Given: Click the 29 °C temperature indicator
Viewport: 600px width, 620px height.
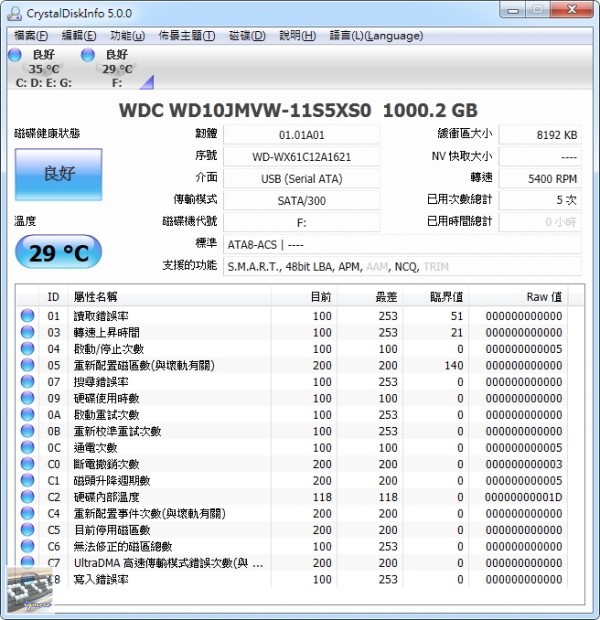Looking at the screenshot, I should tap(59, 252).
